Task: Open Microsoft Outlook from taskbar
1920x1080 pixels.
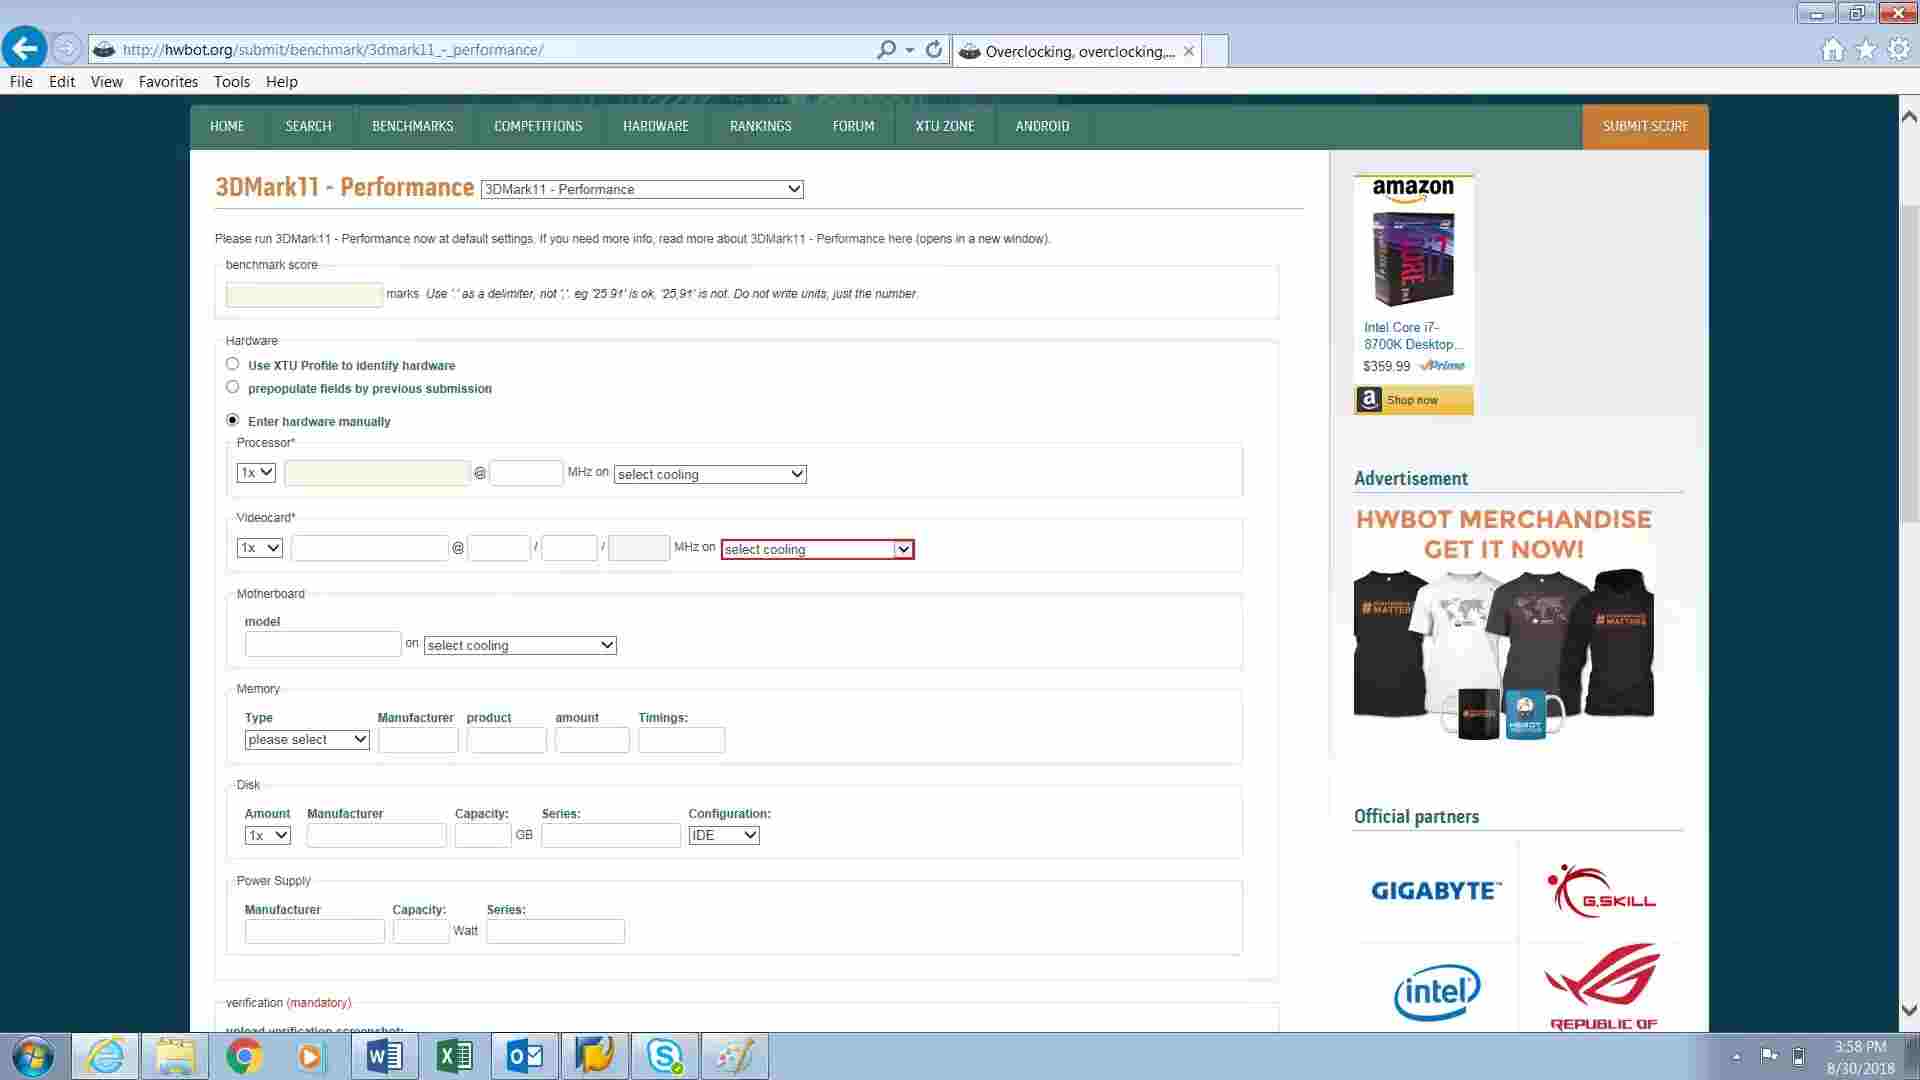Action: (x=525, y=1056)
